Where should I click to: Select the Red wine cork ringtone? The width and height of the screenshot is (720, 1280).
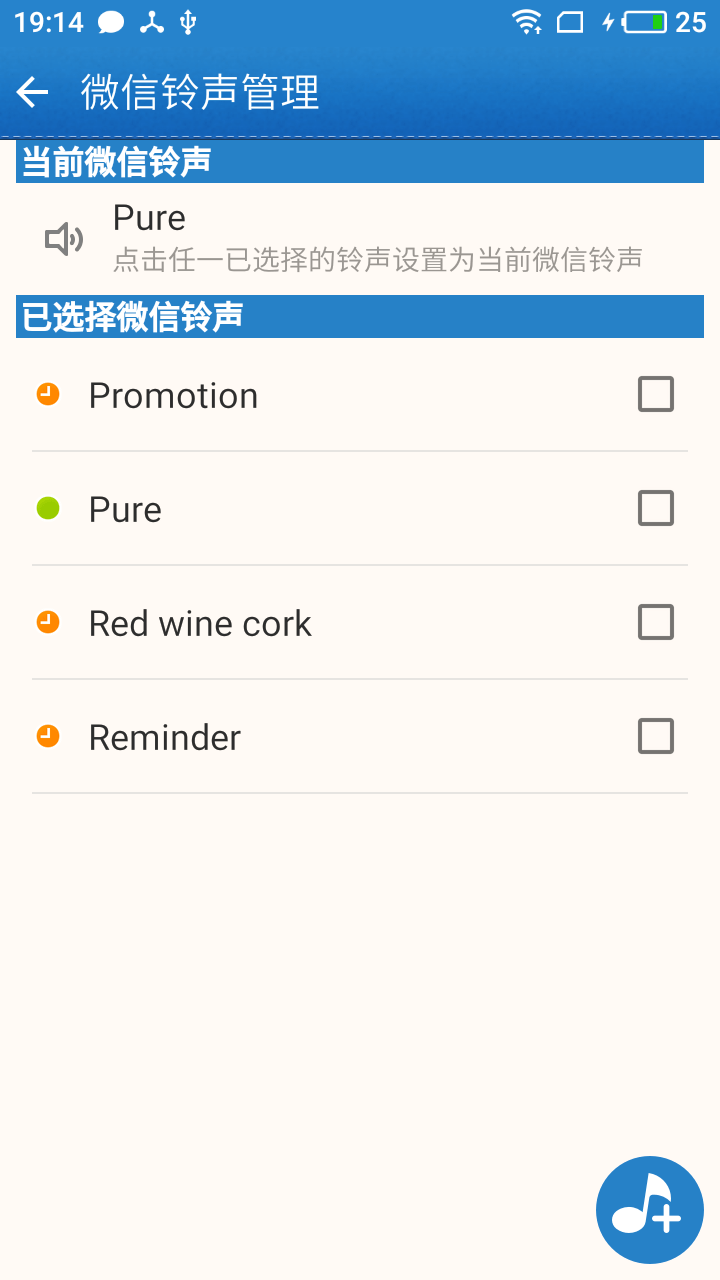point(360,622)
